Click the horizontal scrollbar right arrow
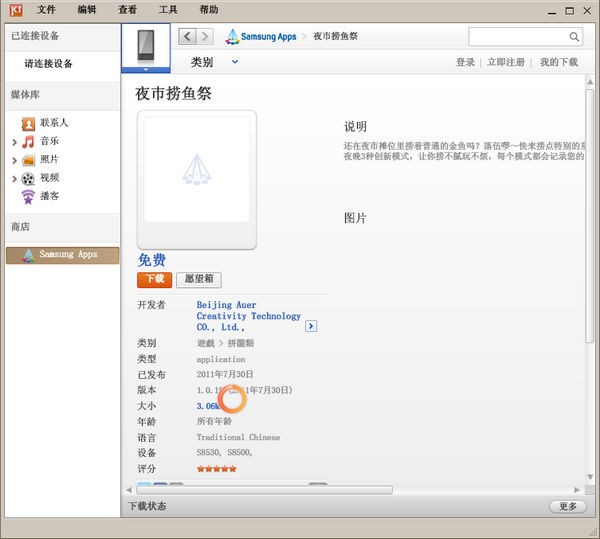 click(577, 490)
